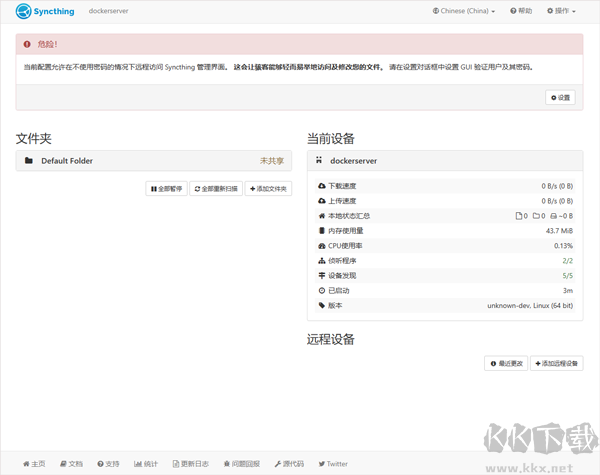This screenshot has height=475, width=600.
Task: Click the 5/5 discovery value
Action: [568, 276]
